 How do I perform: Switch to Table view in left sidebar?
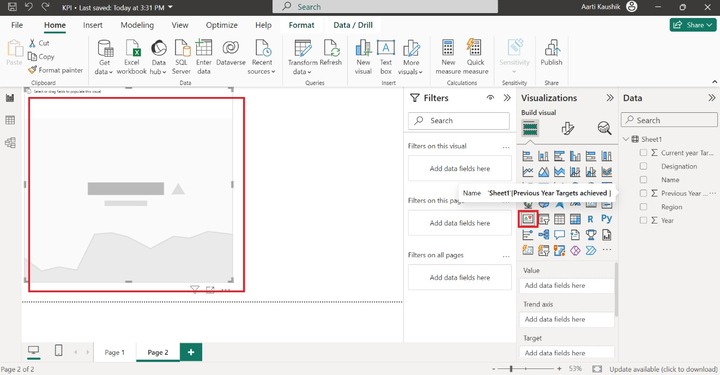[x=10, y=120]
